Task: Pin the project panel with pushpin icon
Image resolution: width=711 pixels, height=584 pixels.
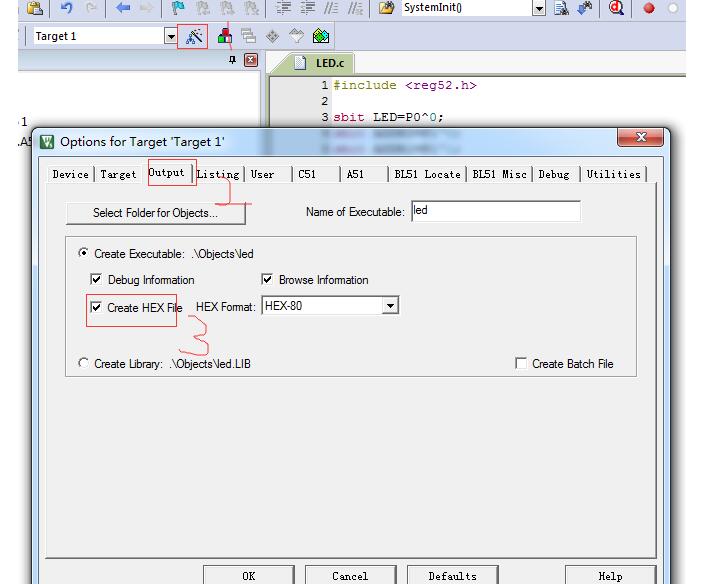Action: pyautogui.click(x=233, y=60)
